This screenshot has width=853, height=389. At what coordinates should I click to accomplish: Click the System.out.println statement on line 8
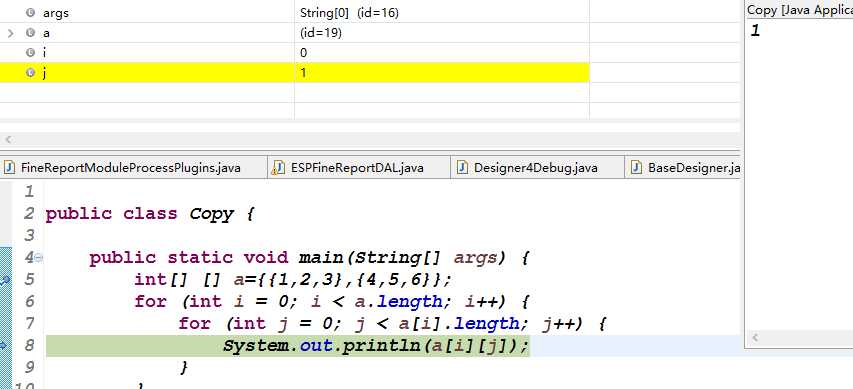pyautogui.click(x=376, y=345)
